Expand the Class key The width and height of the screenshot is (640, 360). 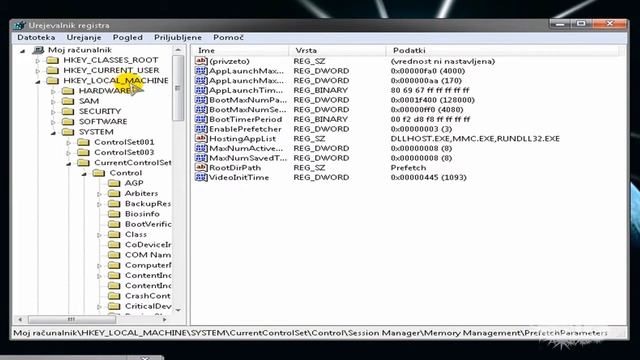pyautogui.click(x=99, y=235)
